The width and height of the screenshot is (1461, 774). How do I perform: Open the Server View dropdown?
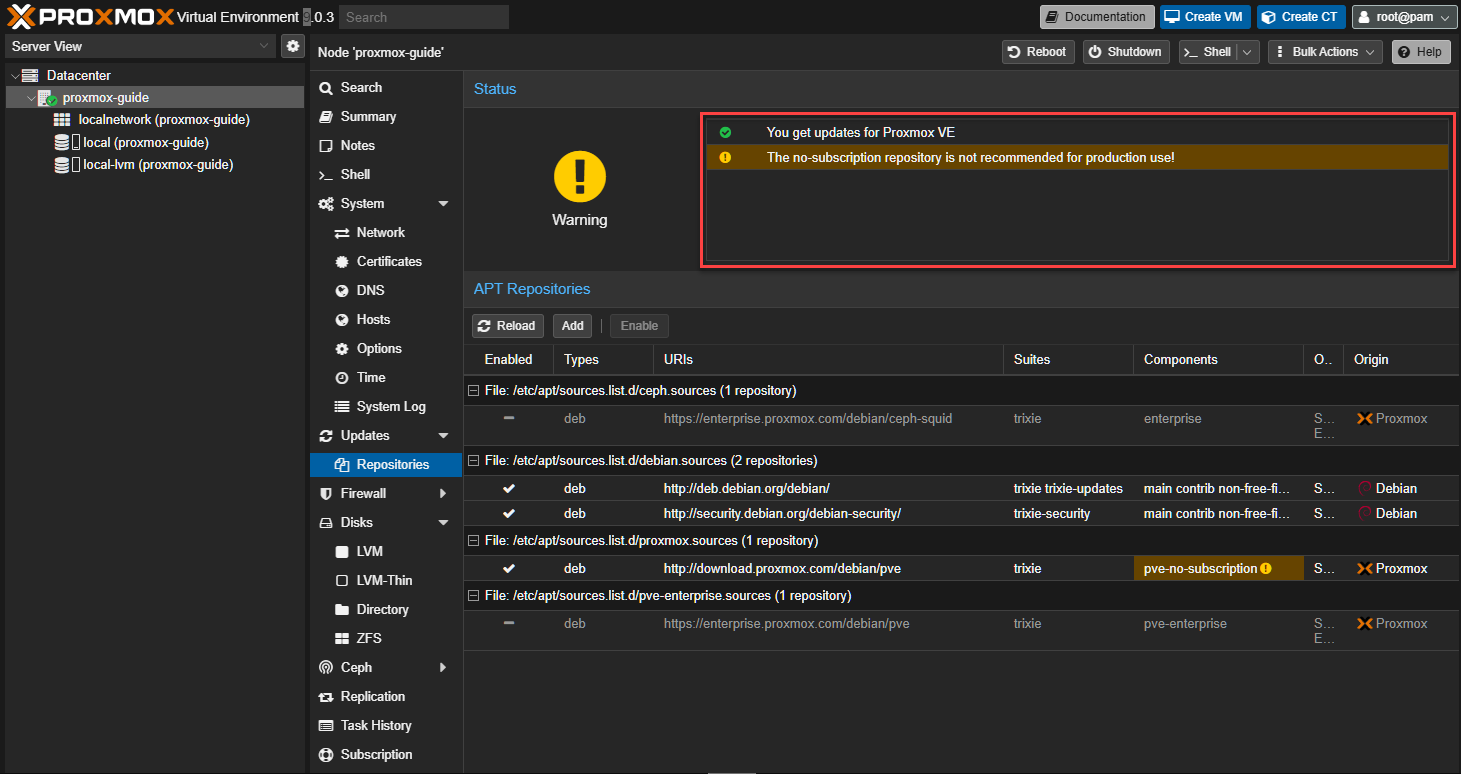(x=140, y=46)
